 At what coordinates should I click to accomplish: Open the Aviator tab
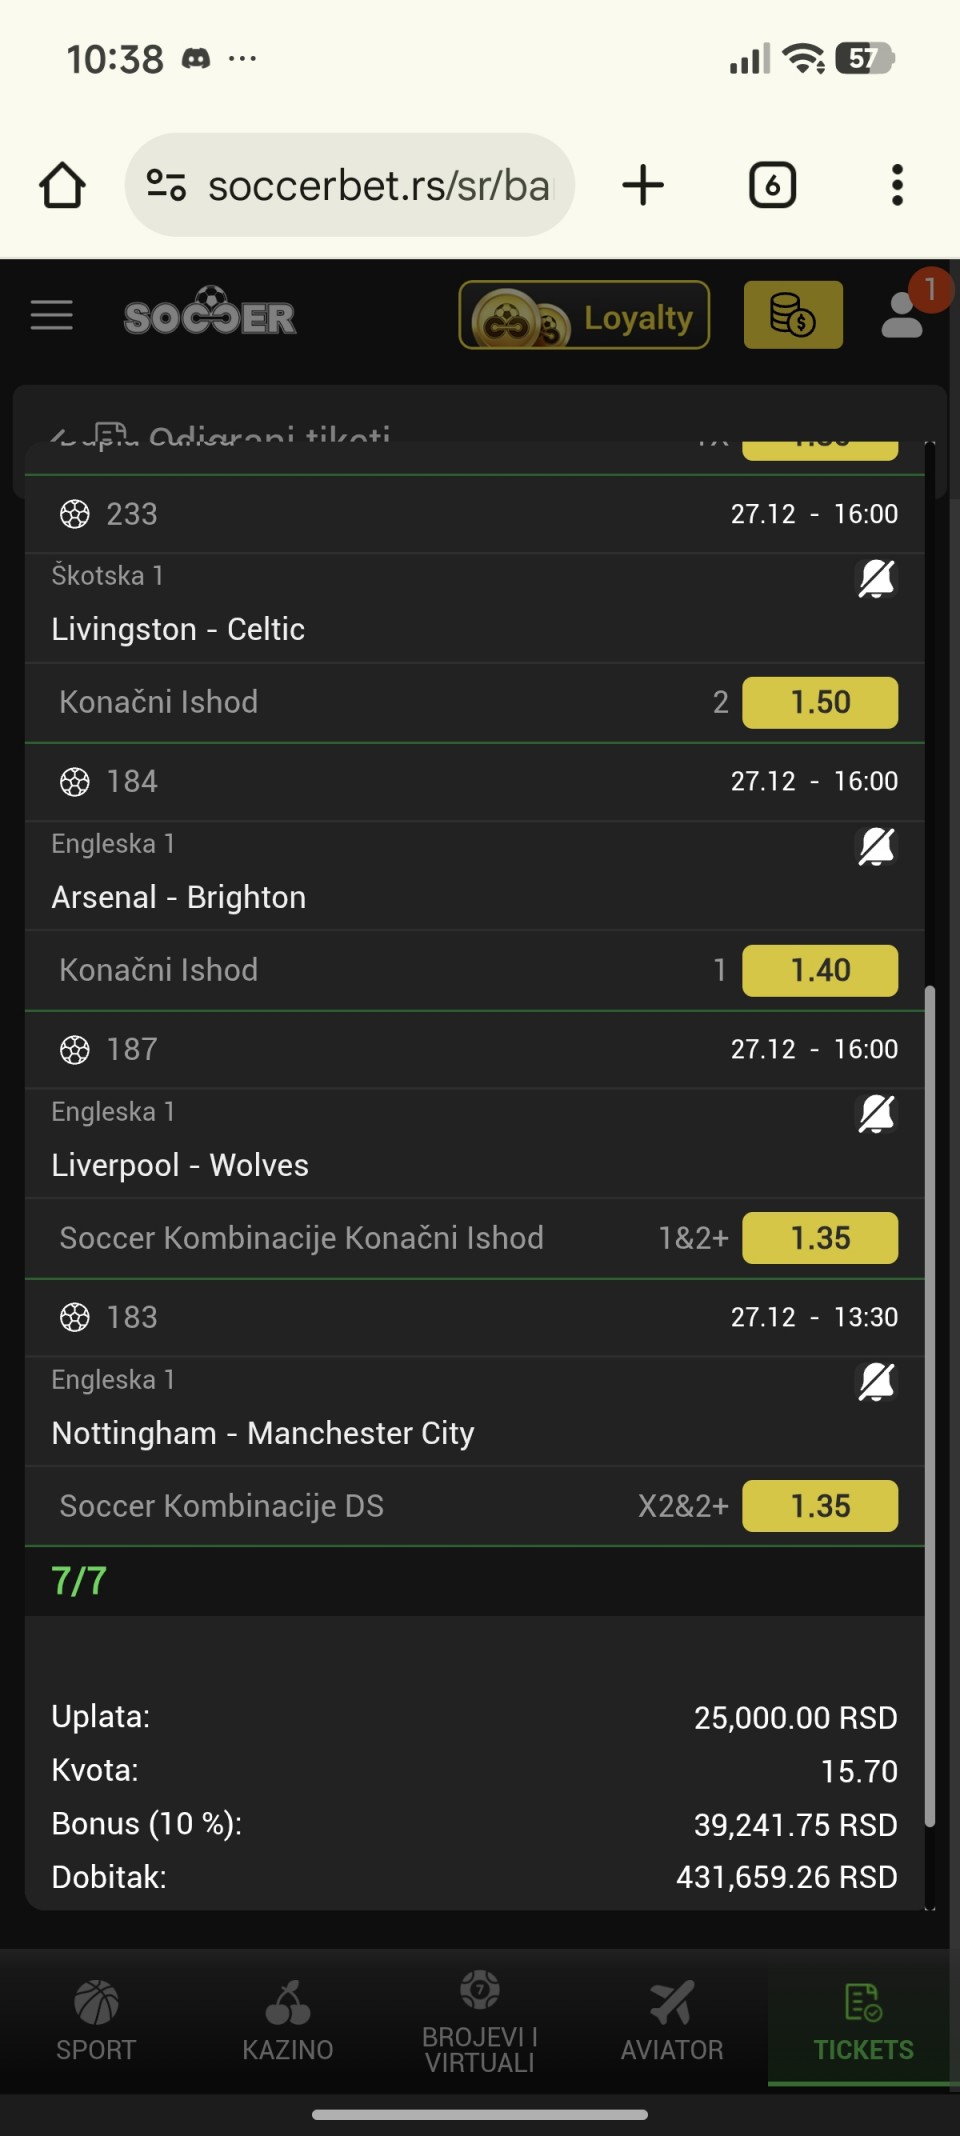pos(672,2020)
